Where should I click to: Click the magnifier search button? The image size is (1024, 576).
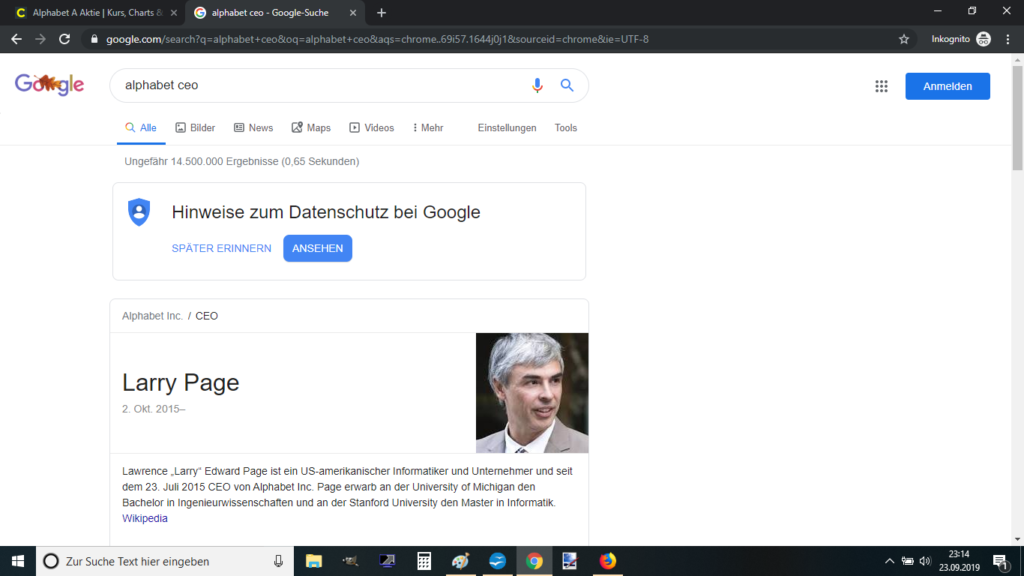click(x=567, y=85)
